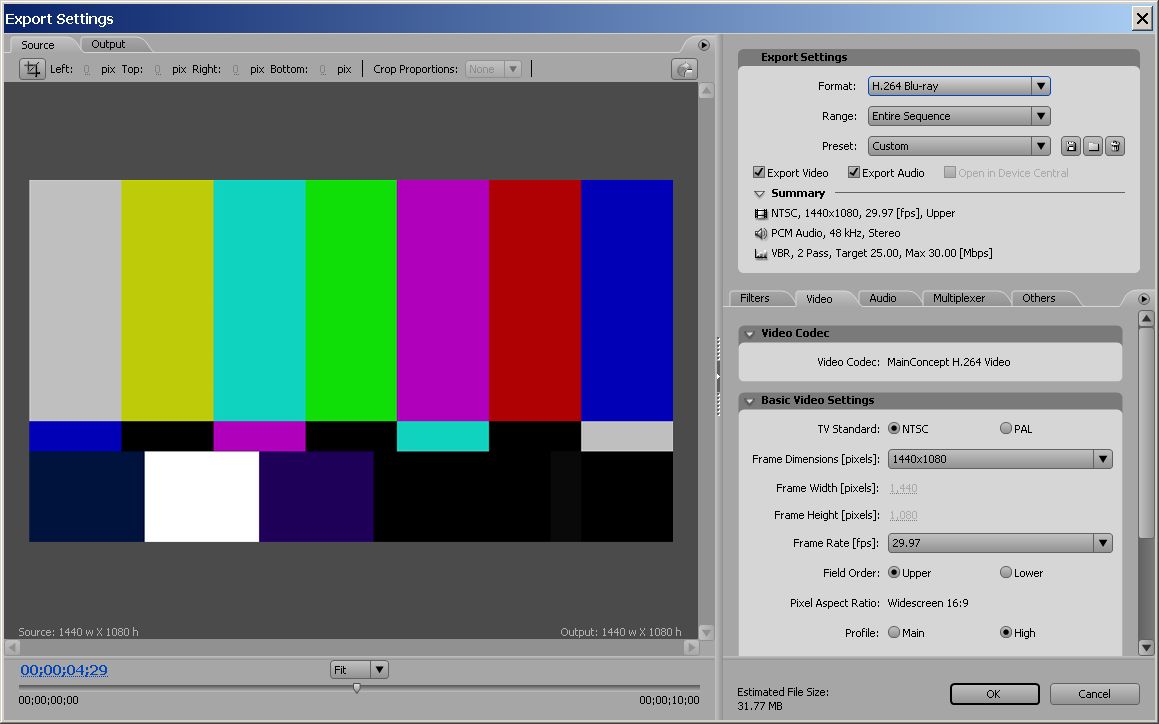Image resolution: width=1159 pixels, height=724 pixels.
Task: Click the Import Preset folder icon
Action: click(1093, 146)
